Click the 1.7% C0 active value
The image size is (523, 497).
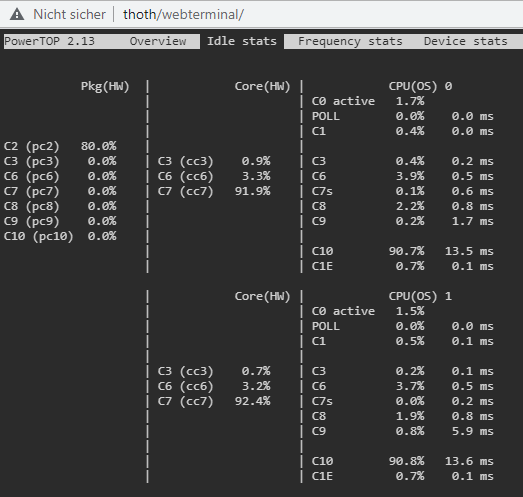410,101
